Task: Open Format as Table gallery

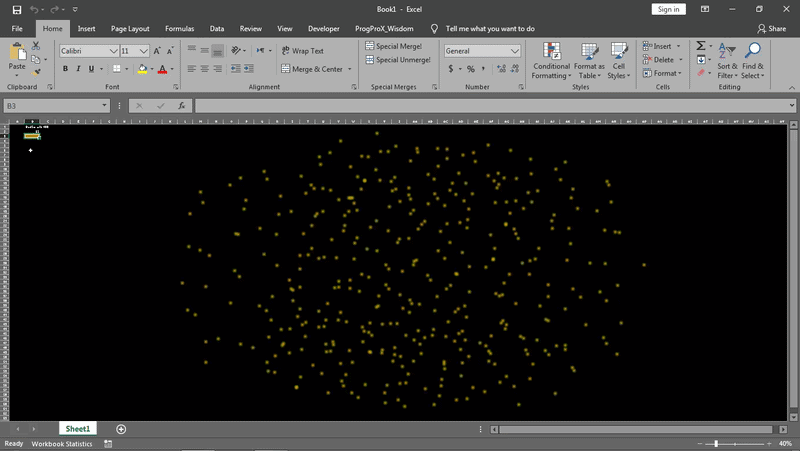Action: coord(589,61)
